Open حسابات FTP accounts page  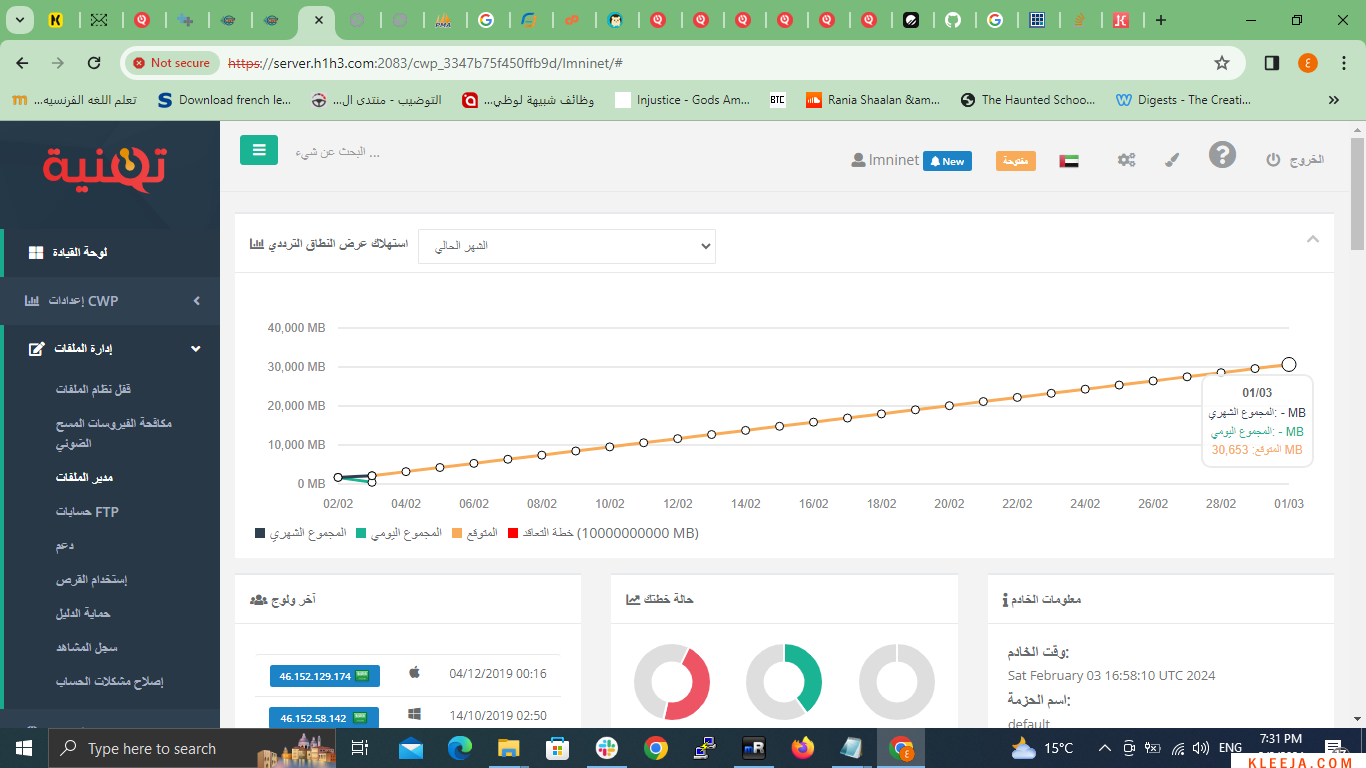point(87,512)
